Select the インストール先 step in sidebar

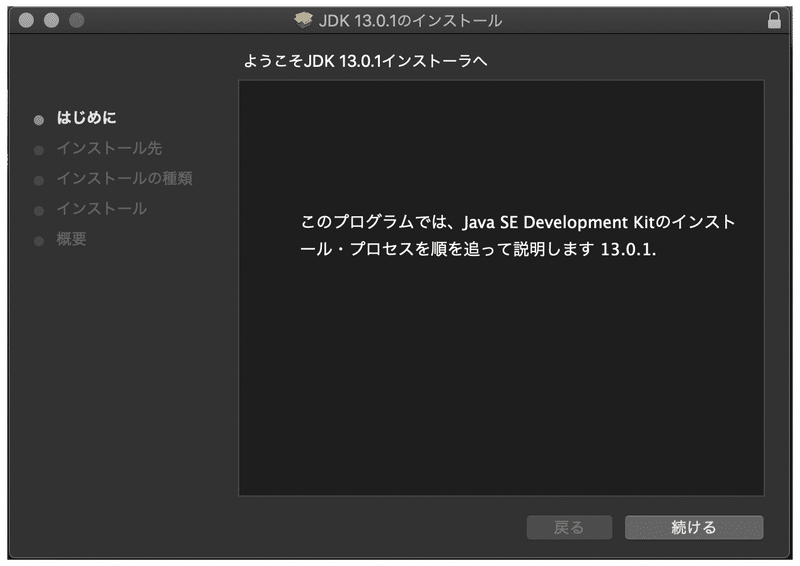109,148
